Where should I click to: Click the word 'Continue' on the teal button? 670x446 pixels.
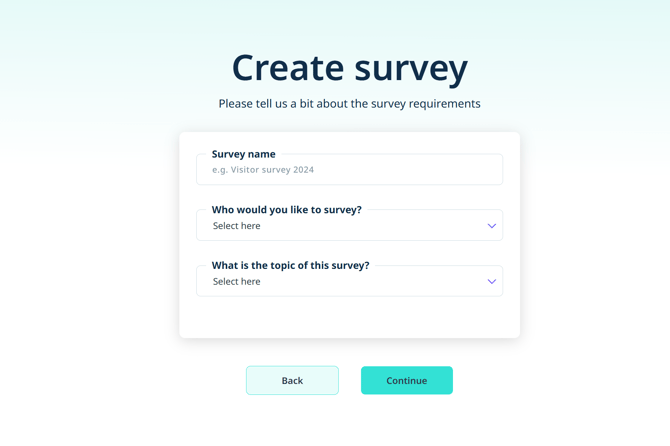[406, 380]
